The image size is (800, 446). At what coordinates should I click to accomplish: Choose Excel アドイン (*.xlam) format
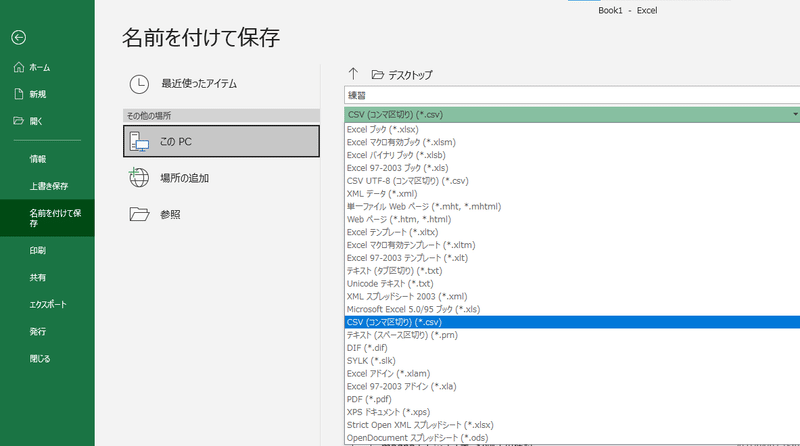pyautogui.click(x=388, y=374)
